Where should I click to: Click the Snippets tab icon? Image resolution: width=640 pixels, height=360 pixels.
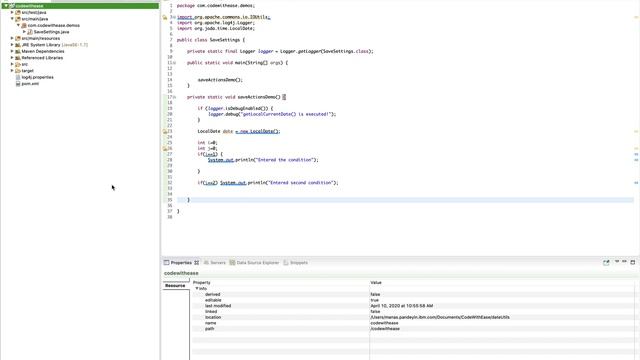coord(286,263)
